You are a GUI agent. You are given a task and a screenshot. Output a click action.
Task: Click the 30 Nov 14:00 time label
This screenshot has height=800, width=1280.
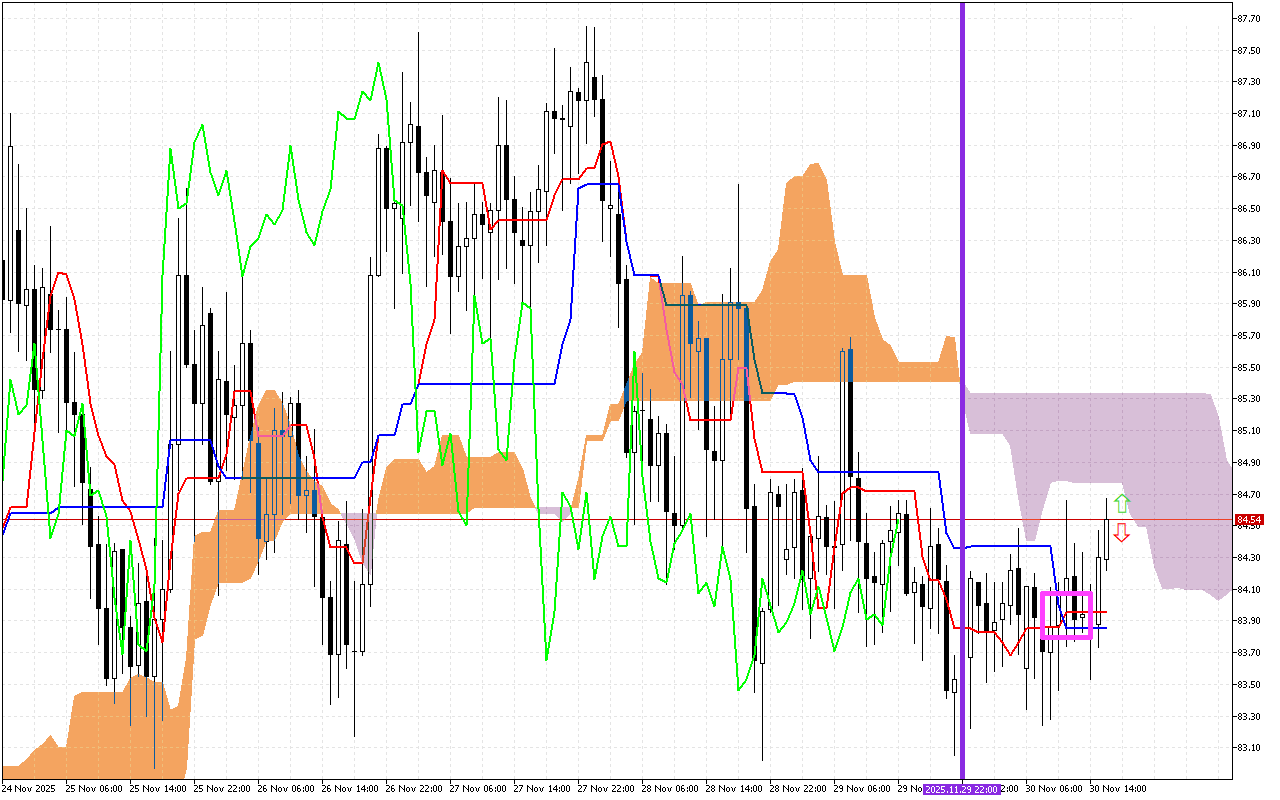[1117, 789]
